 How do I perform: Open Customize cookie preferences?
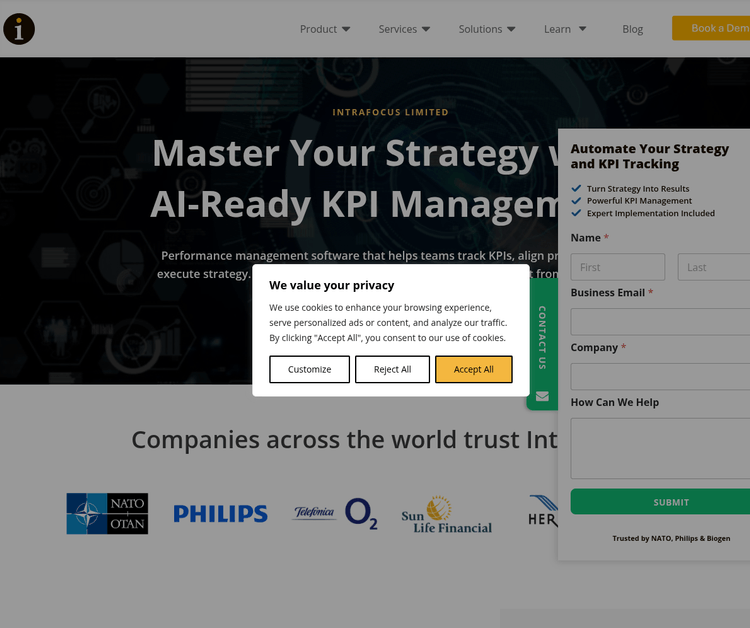coord(309,369)
